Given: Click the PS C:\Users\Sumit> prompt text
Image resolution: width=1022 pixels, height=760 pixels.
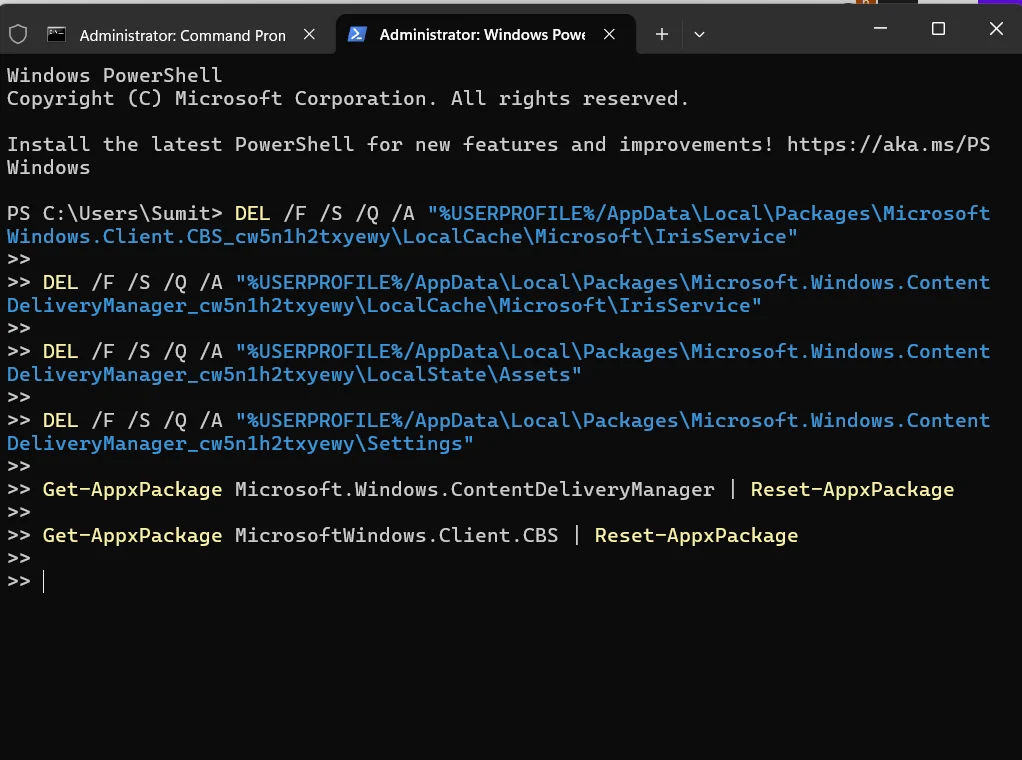Looking at the screenshot, I should tap(114, 214).
